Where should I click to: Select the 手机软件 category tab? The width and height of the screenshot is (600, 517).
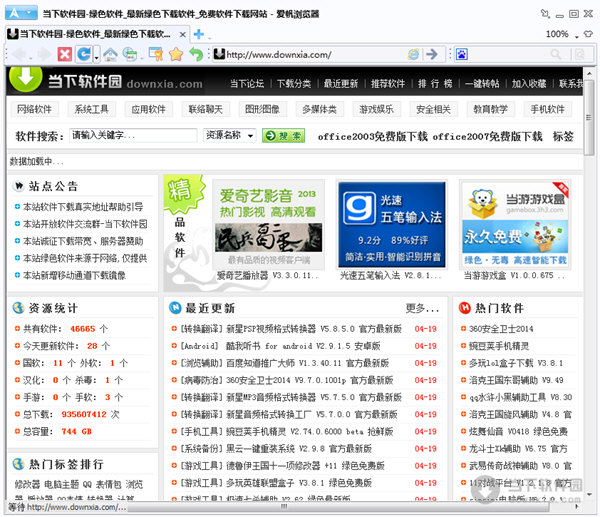547,109
